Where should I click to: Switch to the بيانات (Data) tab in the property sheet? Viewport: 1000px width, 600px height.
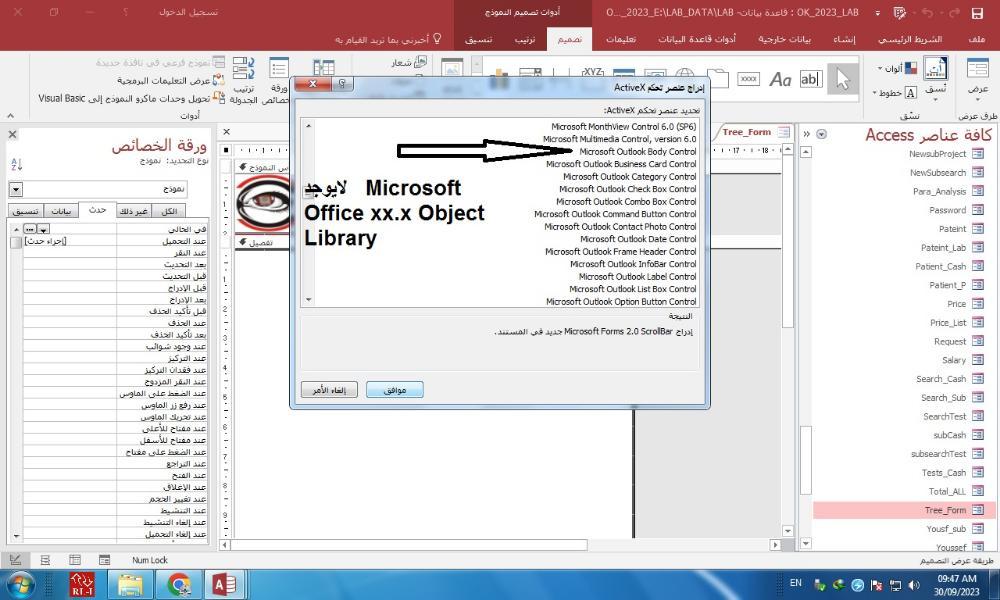pos(61,211)
